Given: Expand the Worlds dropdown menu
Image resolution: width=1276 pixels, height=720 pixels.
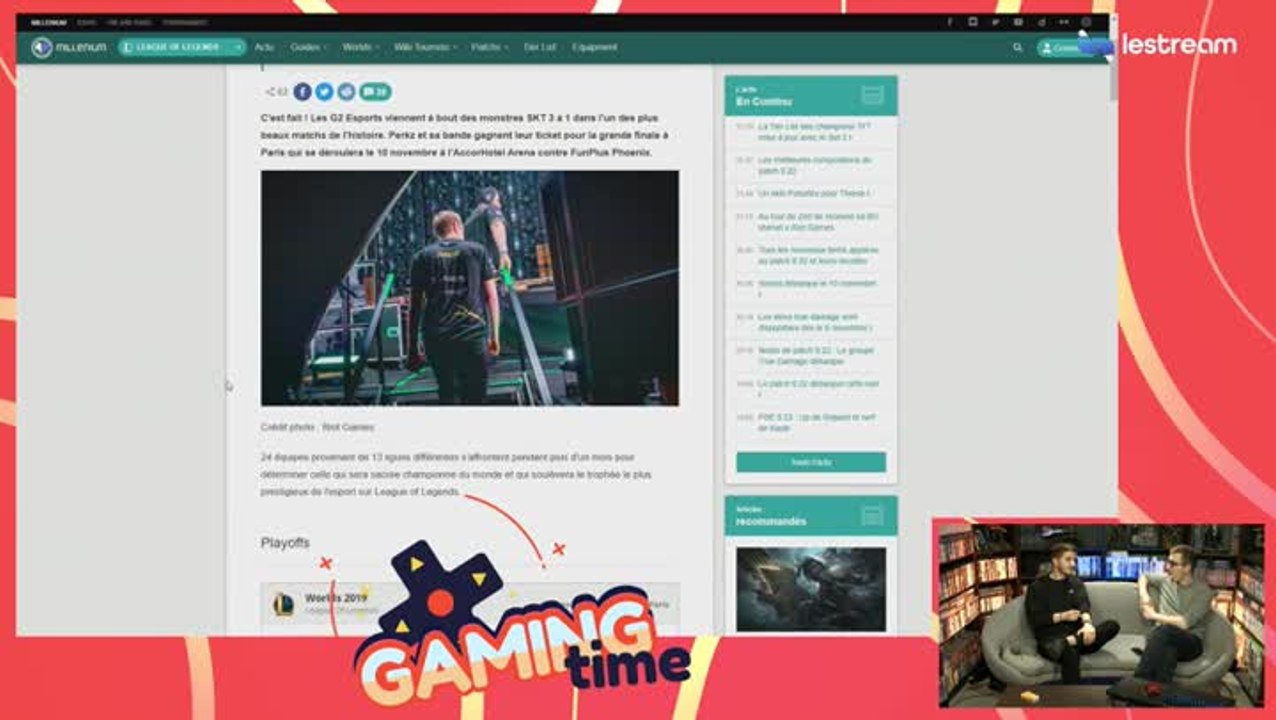Looking at the screenshot, I should 360,47.
